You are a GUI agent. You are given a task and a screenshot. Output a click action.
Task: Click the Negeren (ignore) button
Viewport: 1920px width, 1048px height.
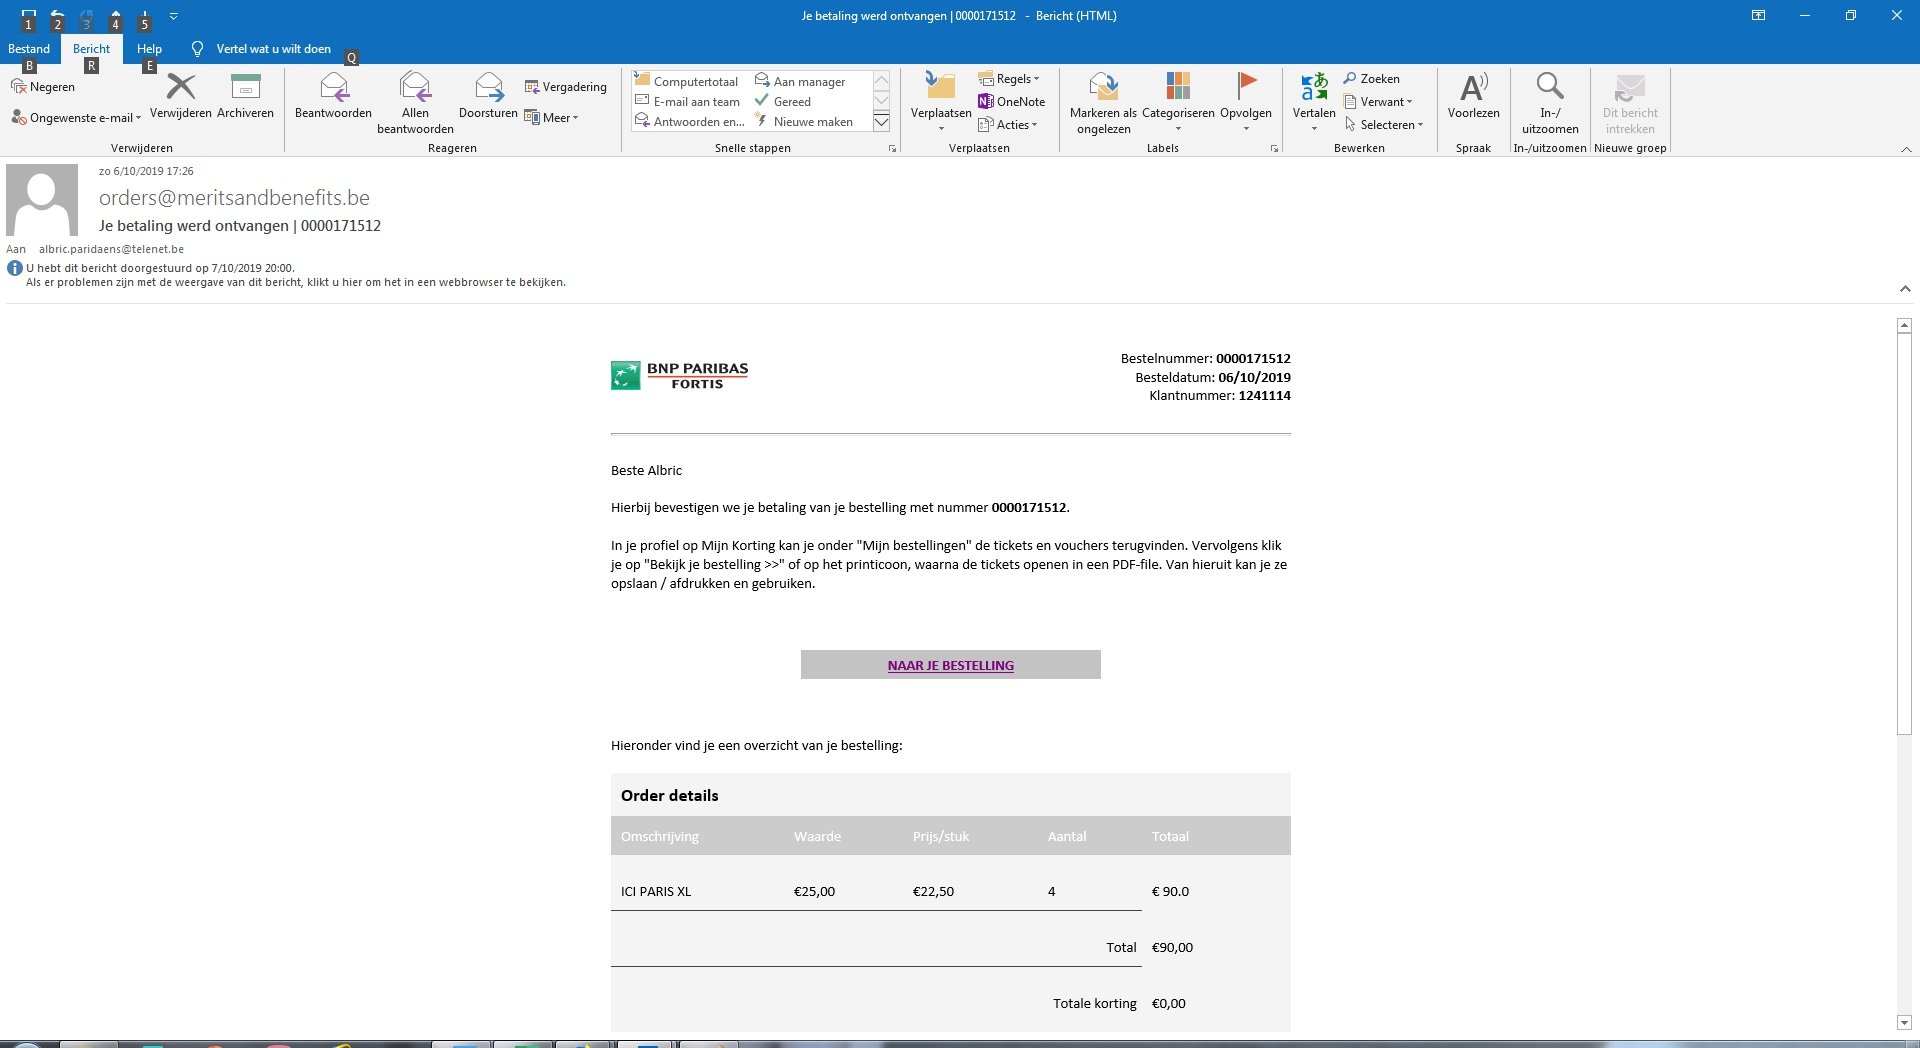[x=43, y=87]
